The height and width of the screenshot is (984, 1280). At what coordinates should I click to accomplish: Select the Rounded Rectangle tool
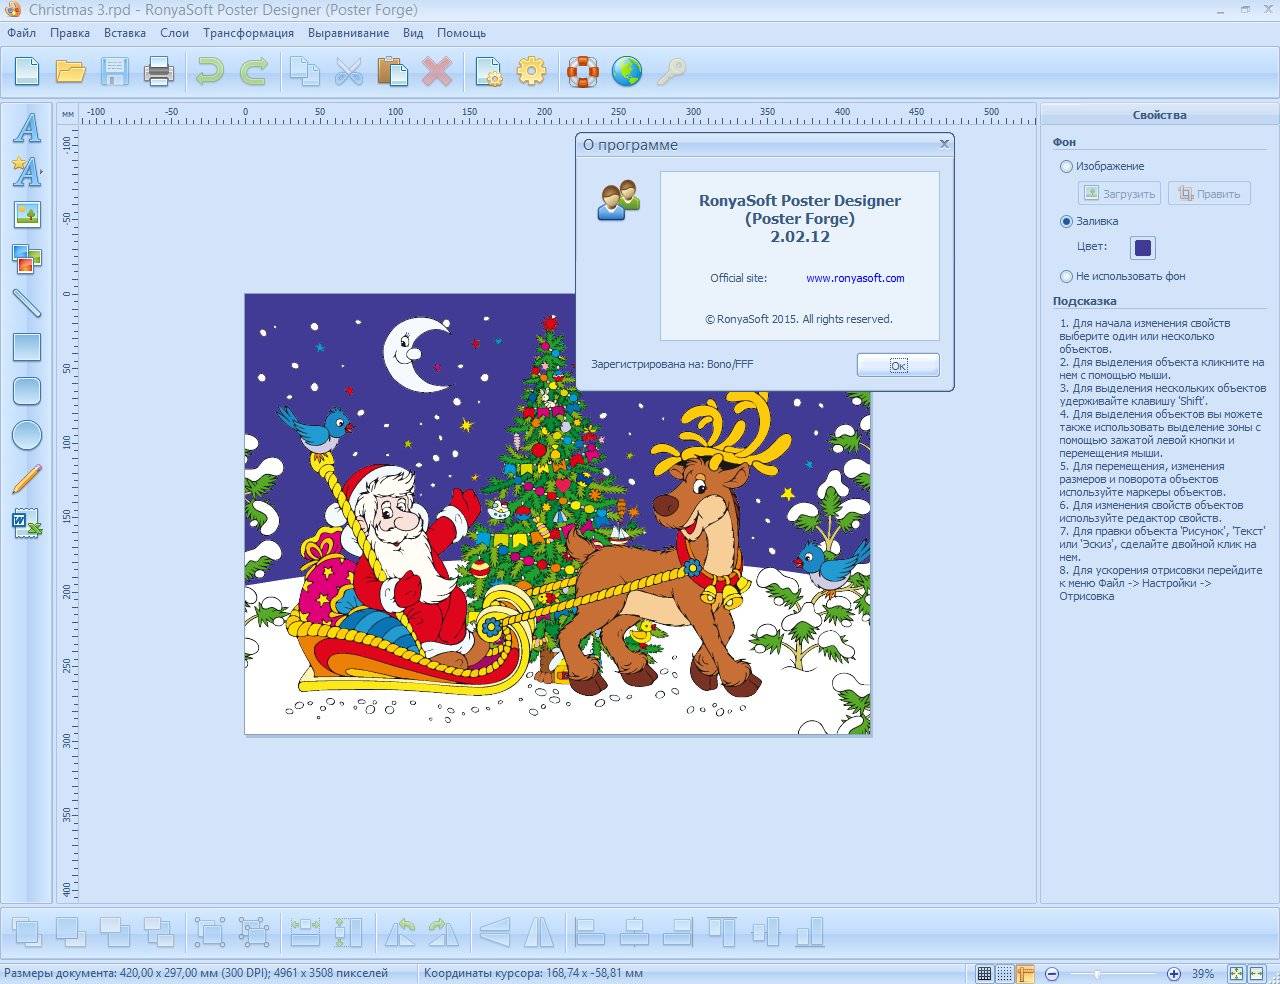tap(27, 391)
